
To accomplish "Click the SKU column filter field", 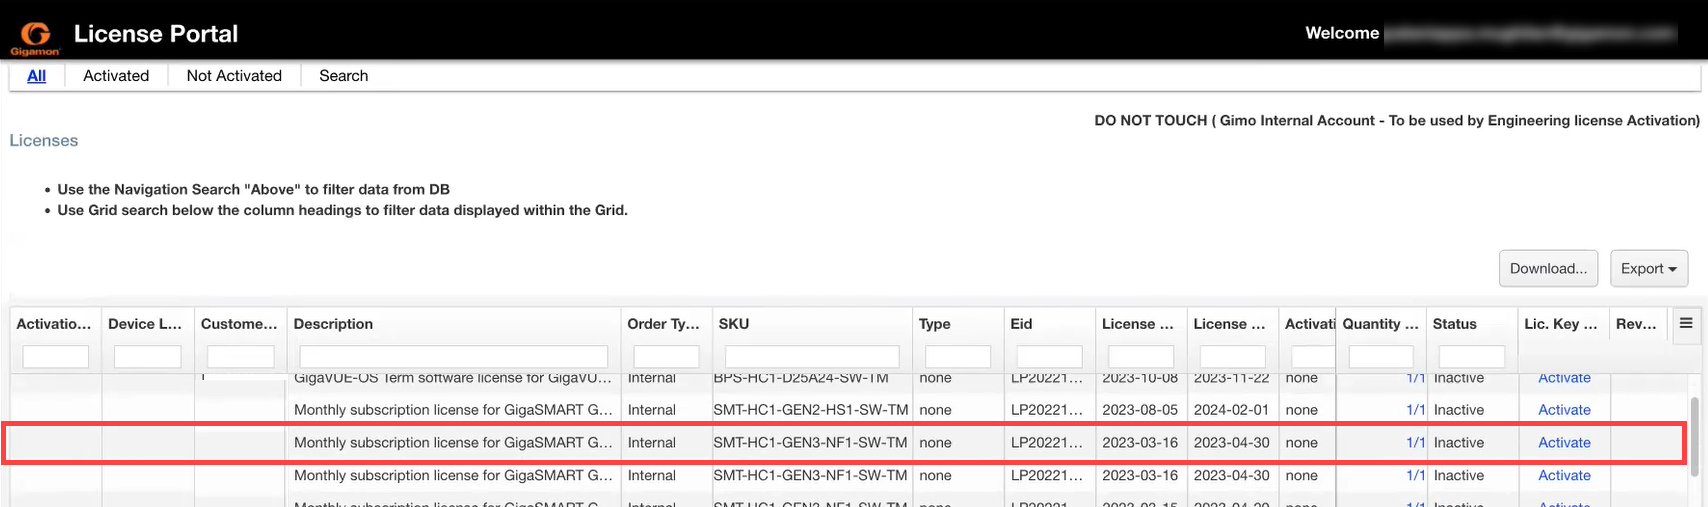I will click(812, 356).
